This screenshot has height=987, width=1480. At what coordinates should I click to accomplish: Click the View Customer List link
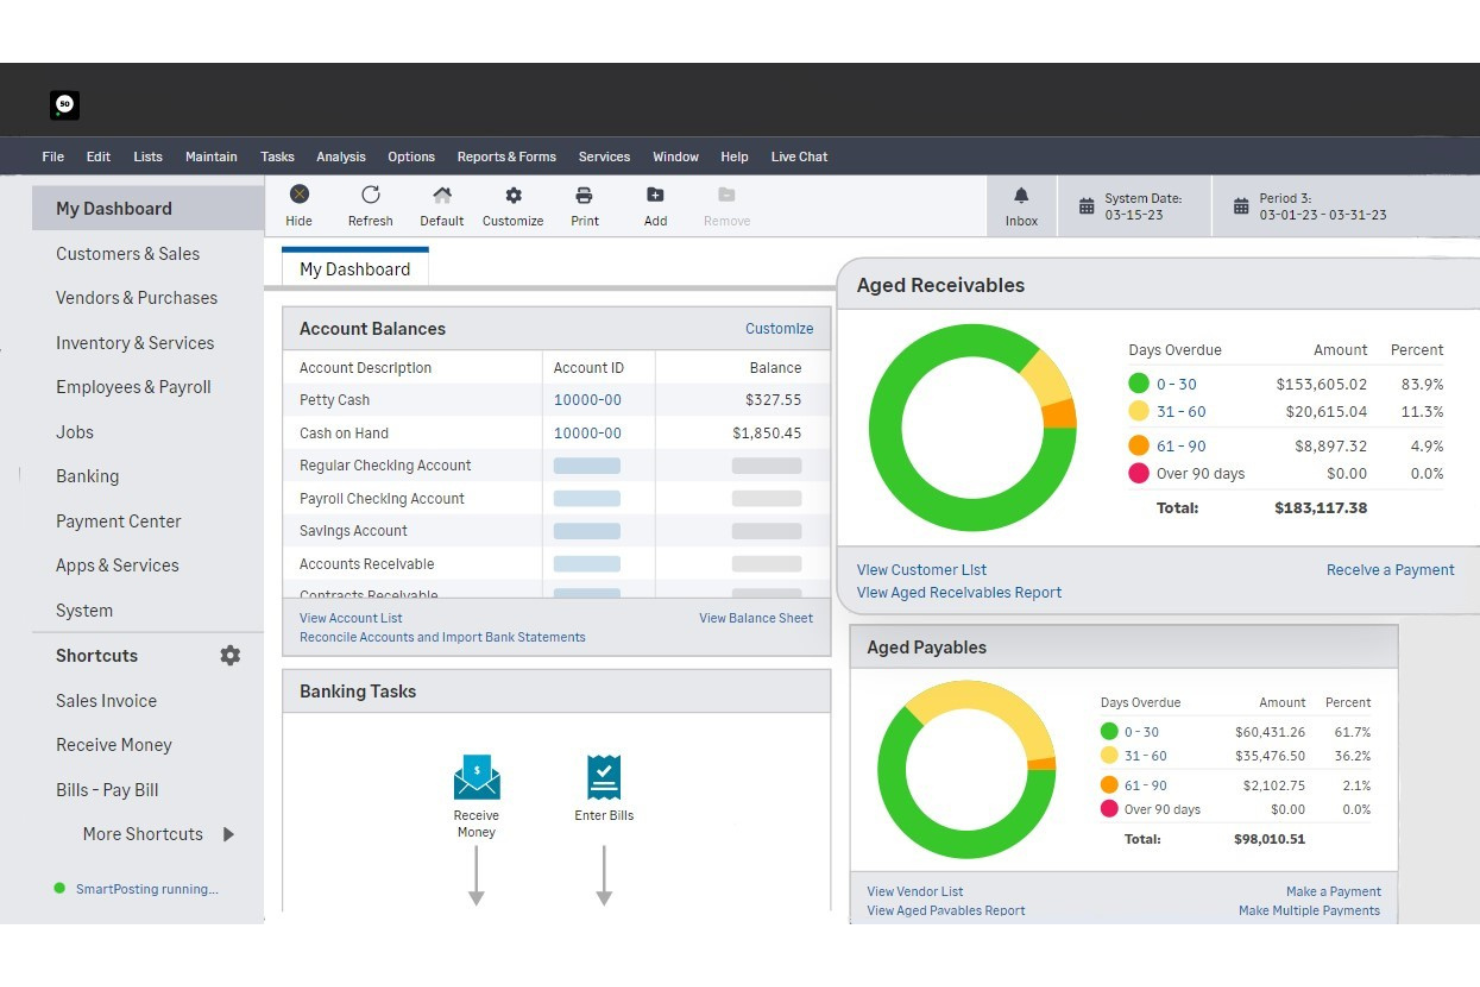[x=922, y=570]
